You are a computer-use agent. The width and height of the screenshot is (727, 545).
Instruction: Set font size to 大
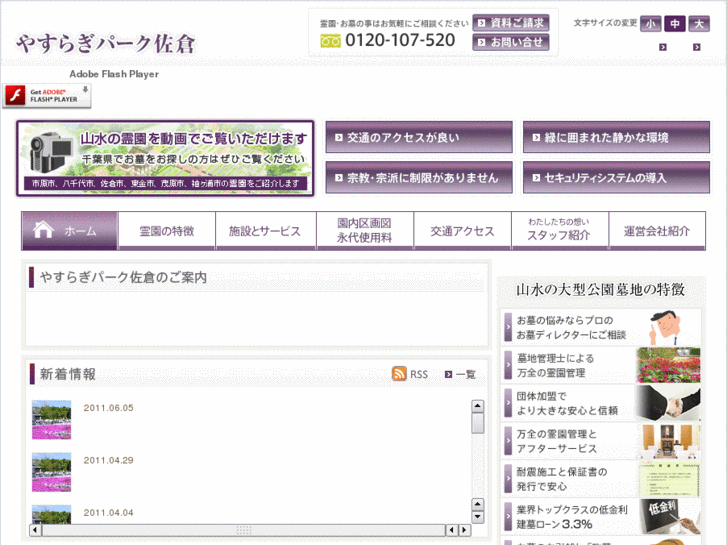point(699,24)
